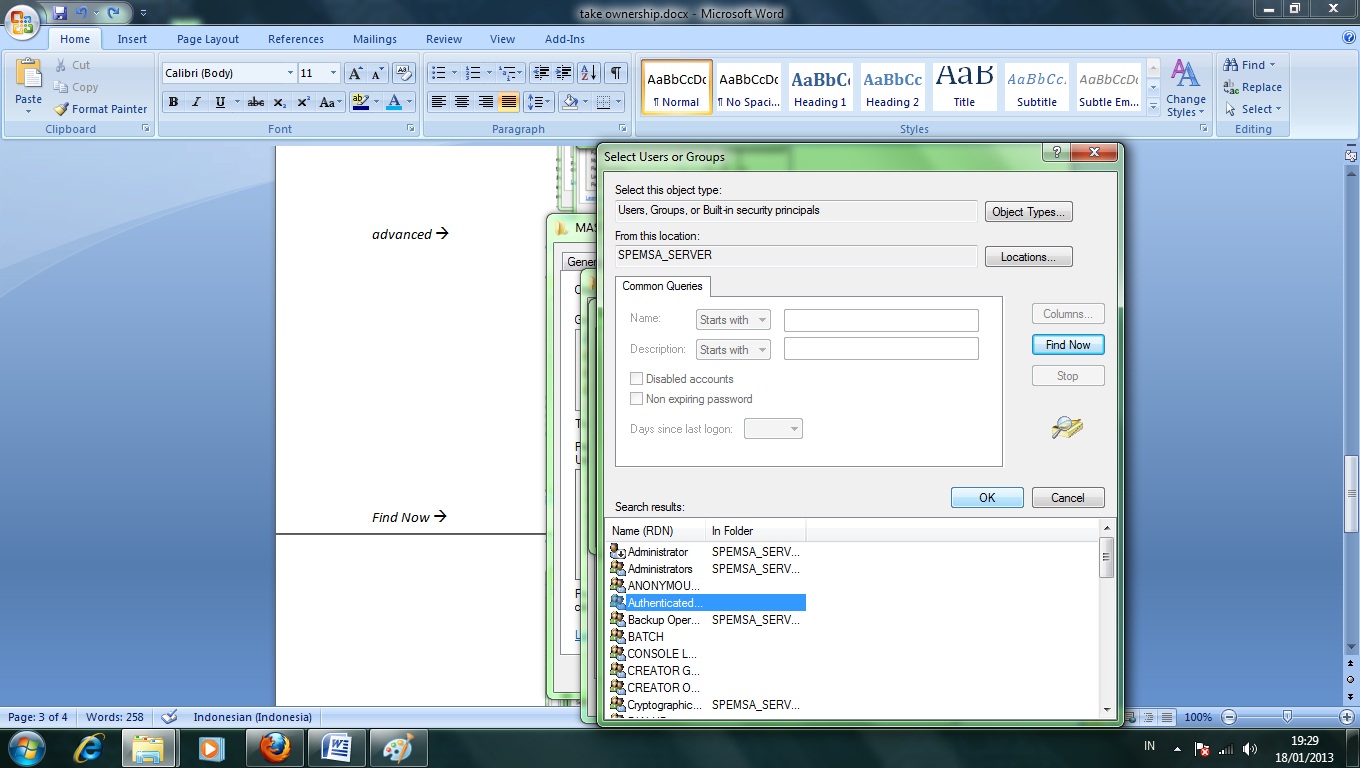Click Replace in Editing group
Screen dimensions: 1360x768
[x=1253, y=87]
